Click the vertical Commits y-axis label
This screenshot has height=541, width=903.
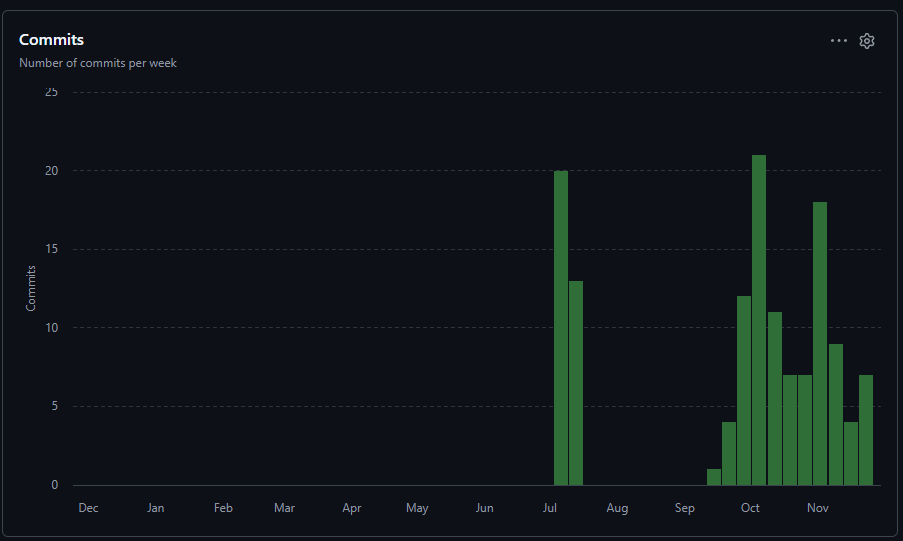pyautogui.click(x=31, y=288)
